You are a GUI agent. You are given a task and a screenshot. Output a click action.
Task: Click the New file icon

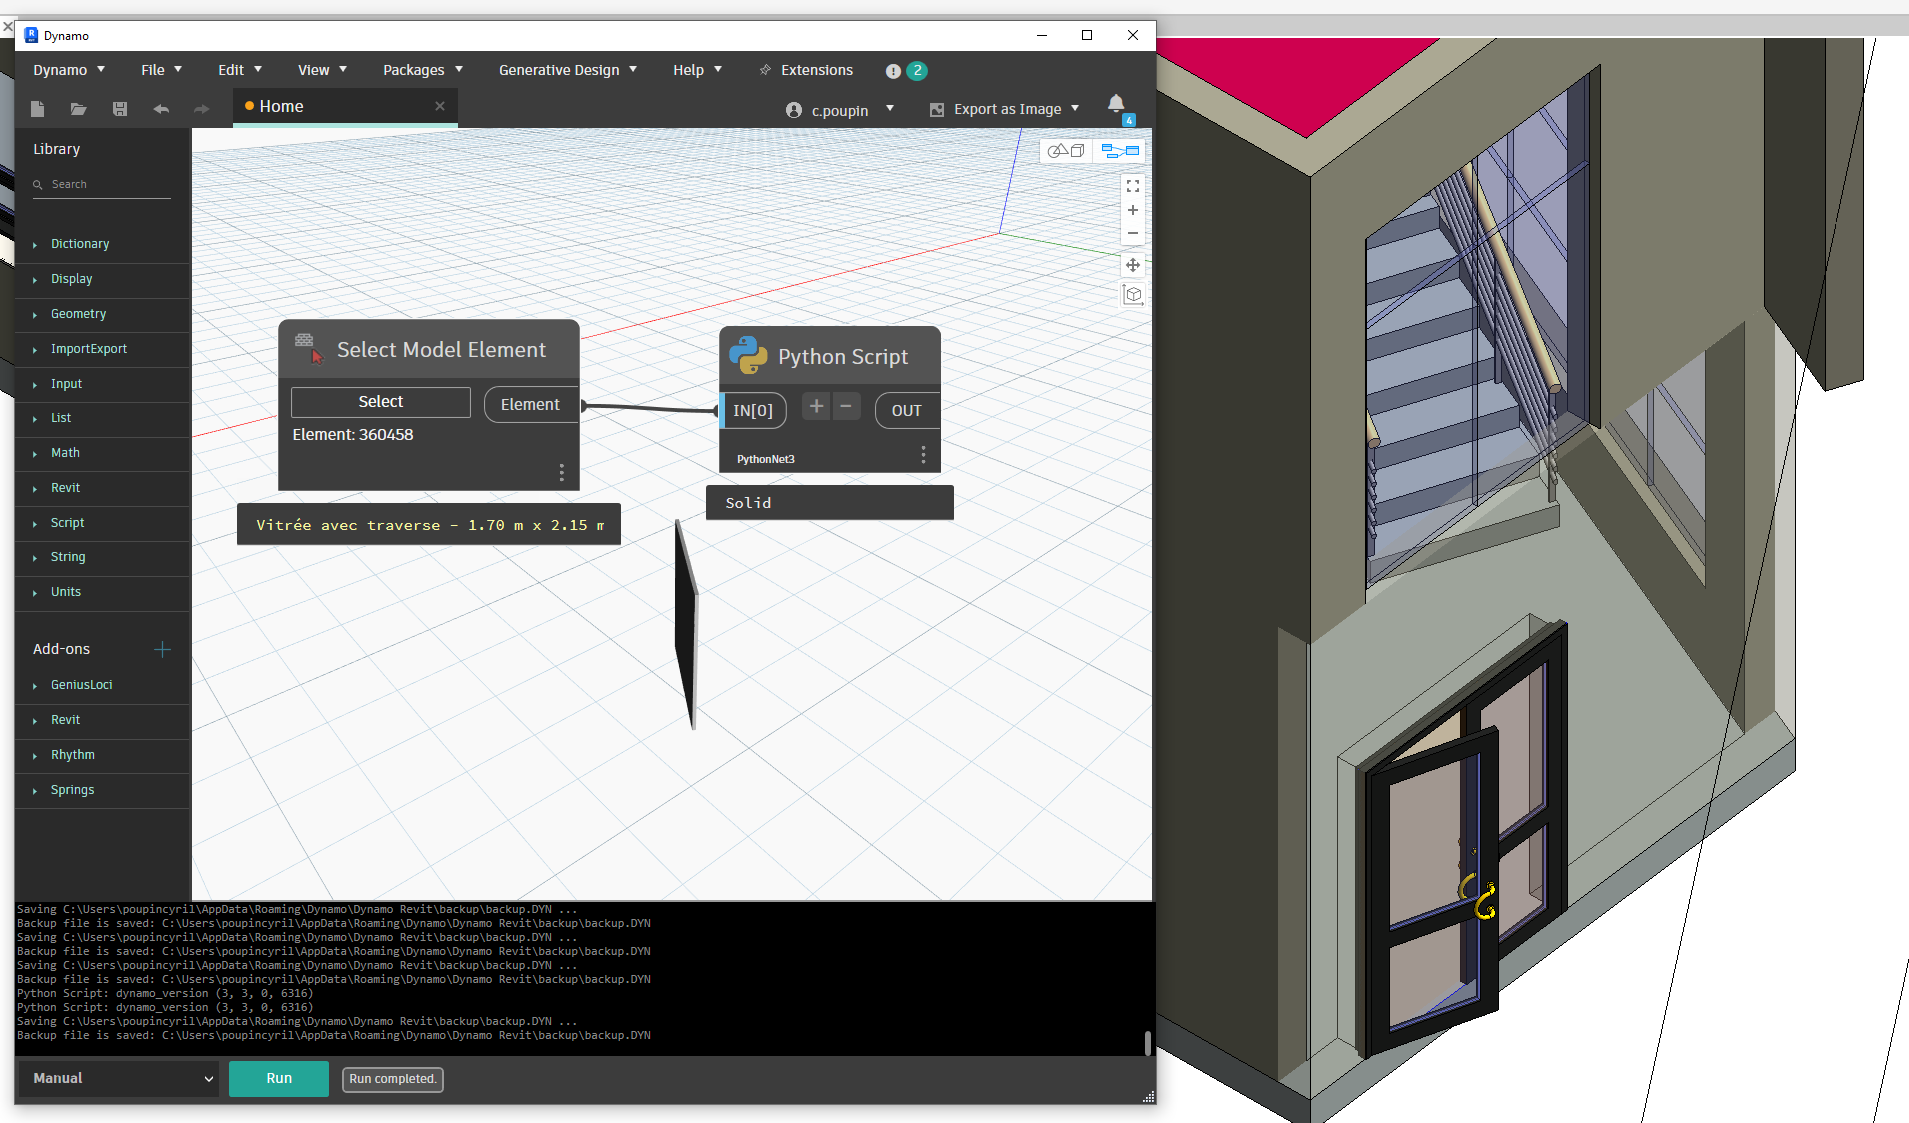(38, 109)
